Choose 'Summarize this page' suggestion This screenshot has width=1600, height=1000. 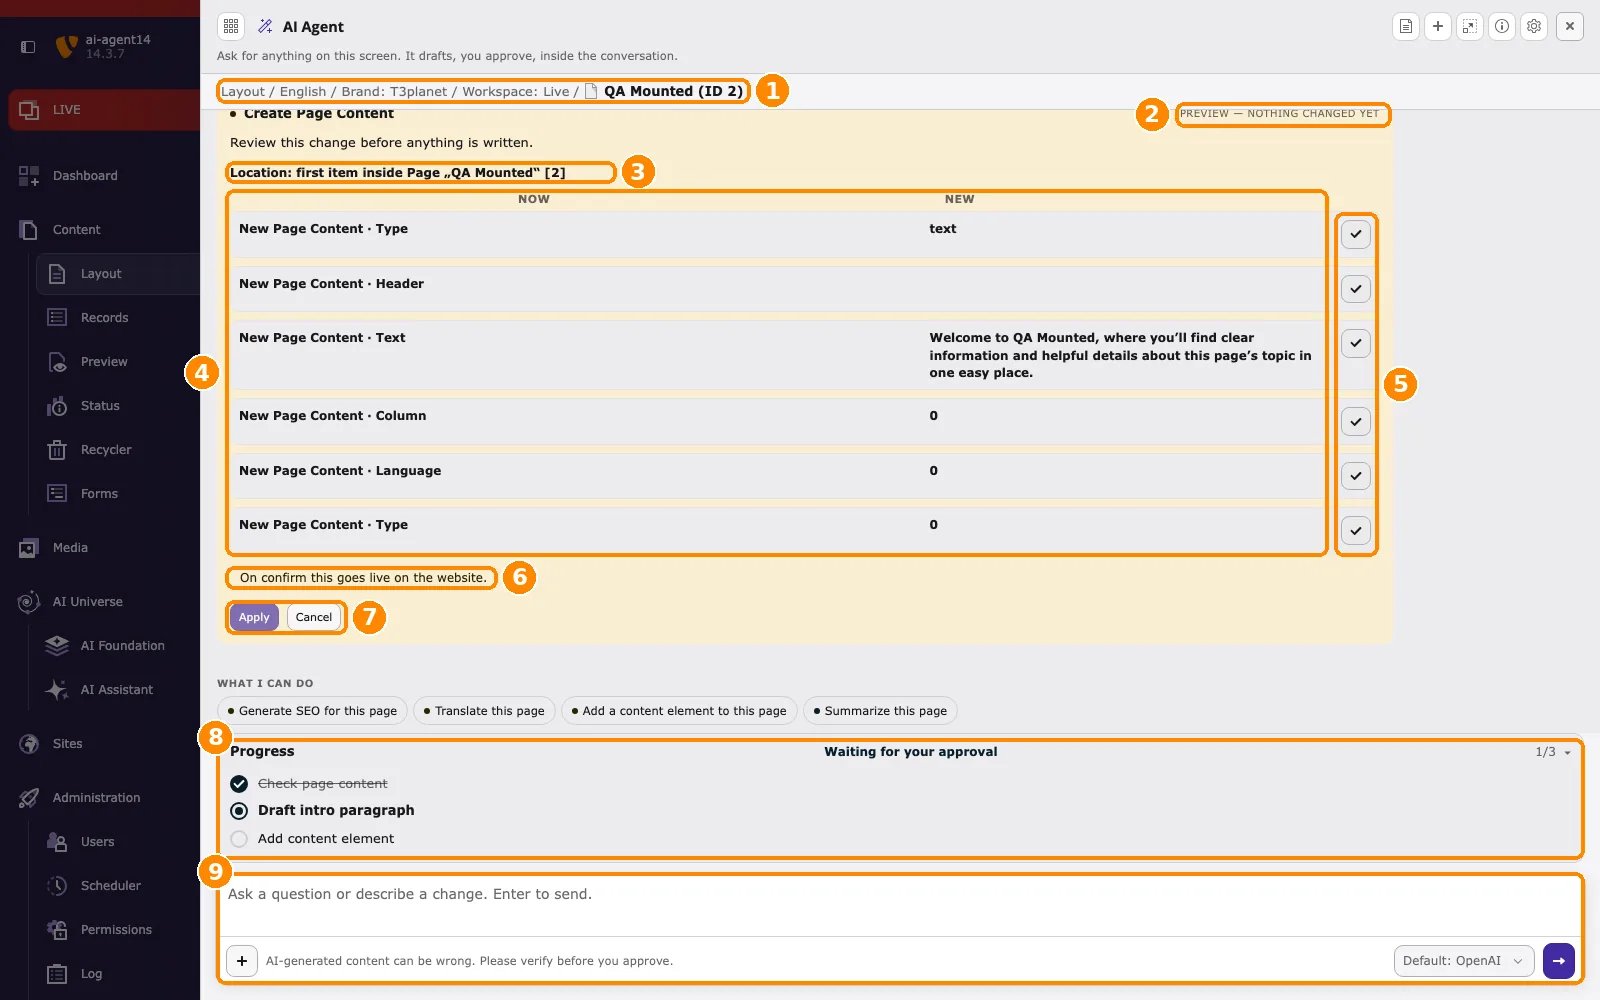pos(880,711)
